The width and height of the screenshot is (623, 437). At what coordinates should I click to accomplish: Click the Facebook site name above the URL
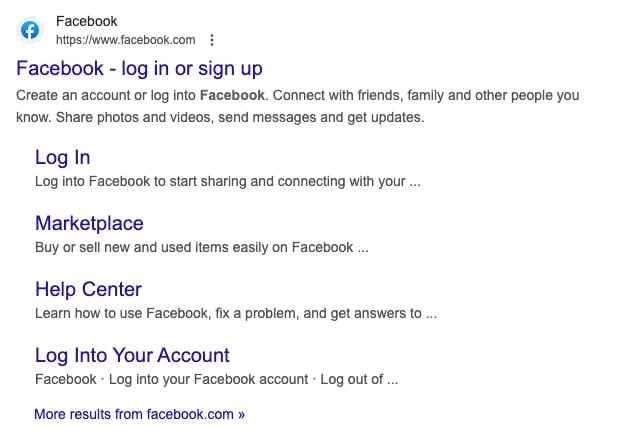click(x=86, y=21)
